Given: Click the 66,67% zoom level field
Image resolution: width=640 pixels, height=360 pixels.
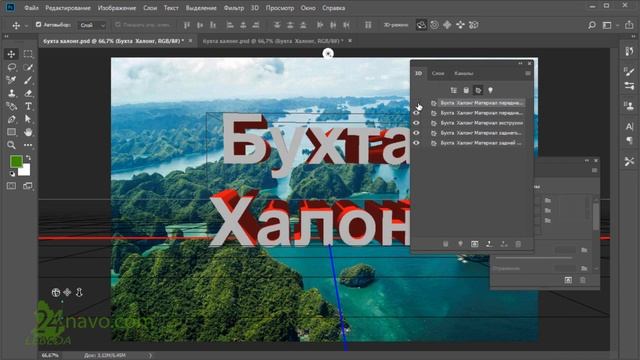Looking at the screenshot, I should point(50,356).
